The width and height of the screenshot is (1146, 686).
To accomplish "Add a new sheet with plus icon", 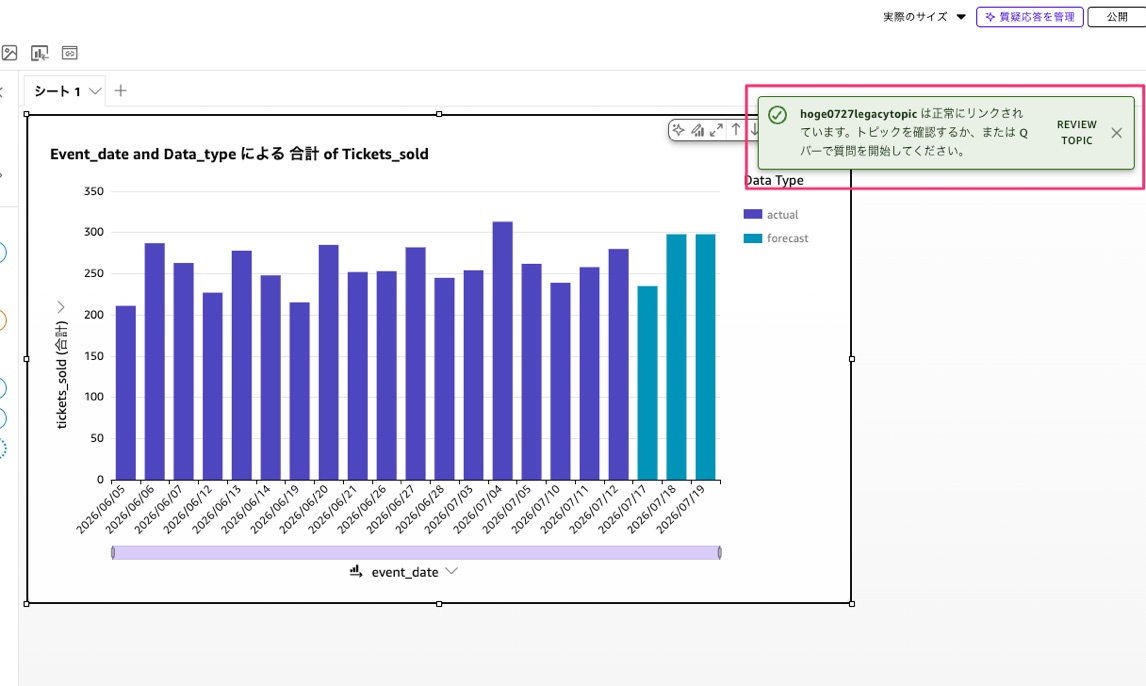I will coord(121,91).
